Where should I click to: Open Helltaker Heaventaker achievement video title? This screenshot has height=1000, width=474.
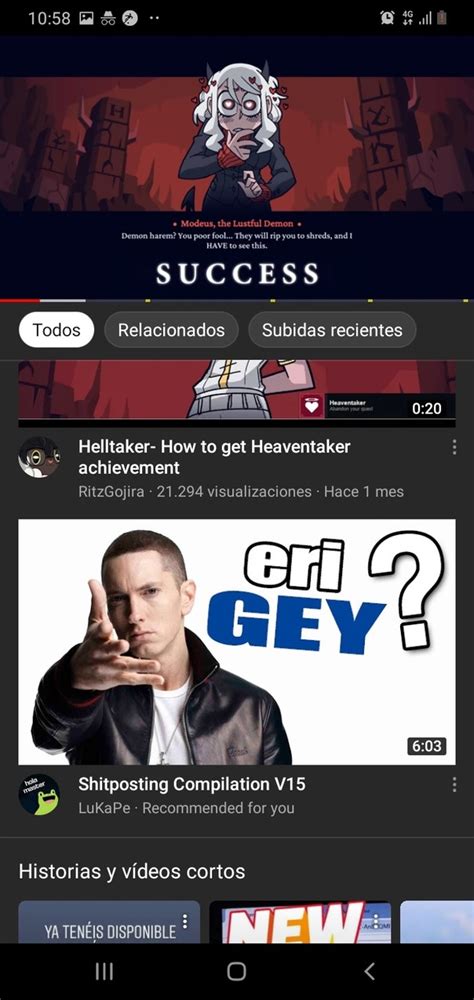pyautogui.click(x=214, y=457)
